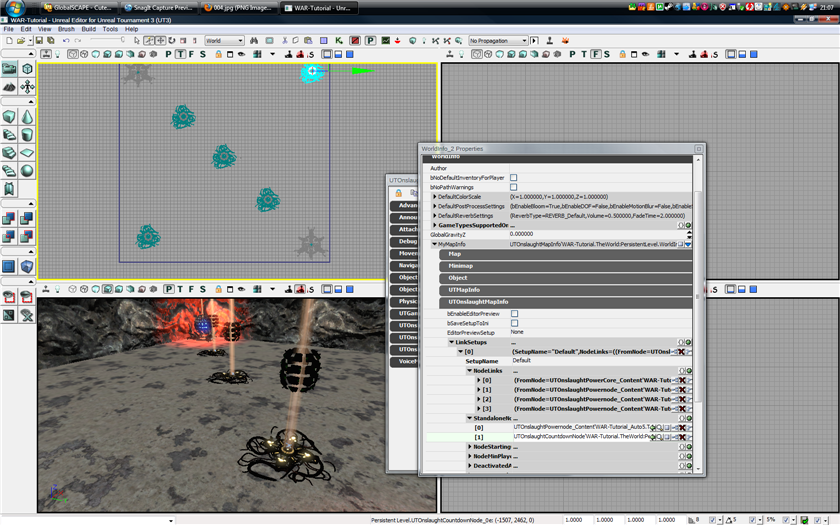
Task: Expand DefaultPostProcessSettings property
Action: (434, 206)
